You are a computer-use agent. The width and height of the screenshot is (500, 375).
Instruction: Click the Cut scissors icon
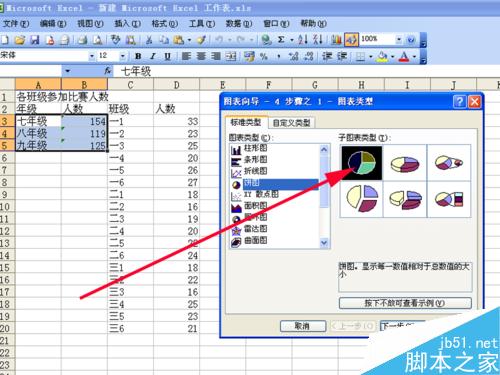coord(149,40)
